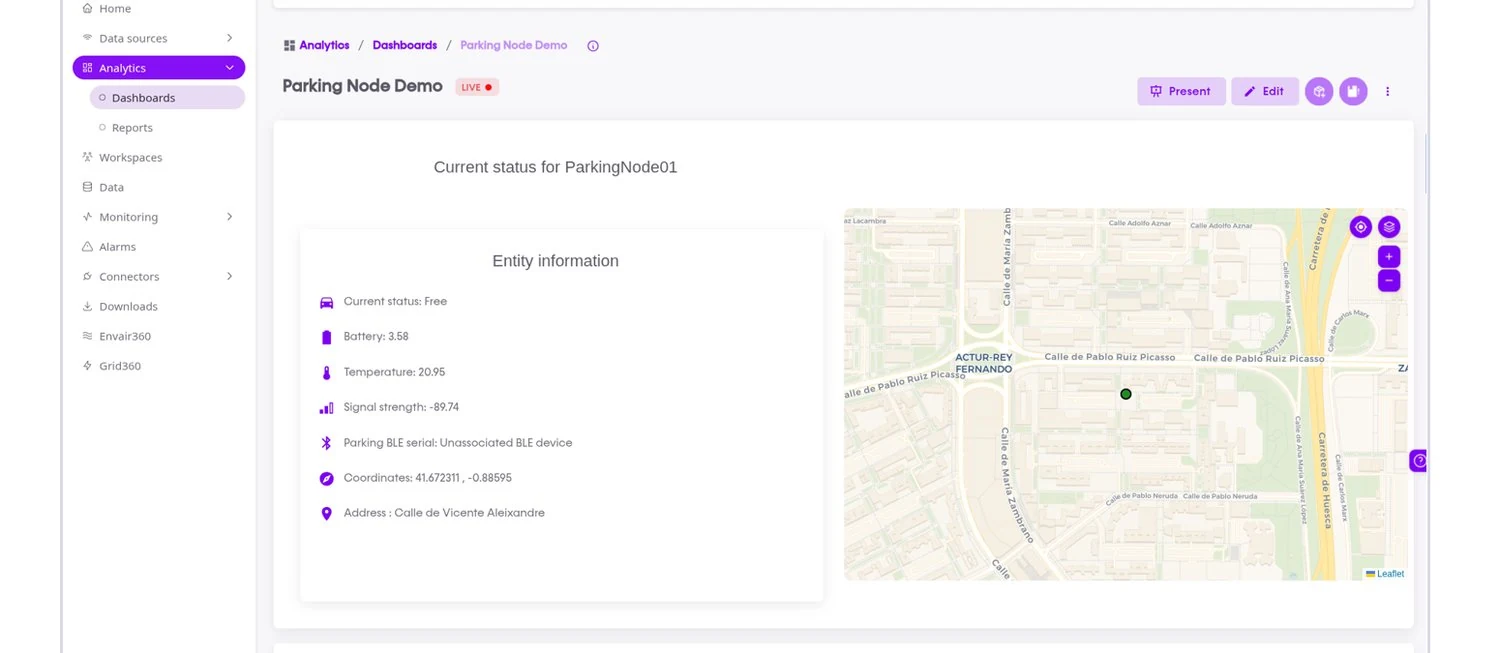Open the map layers selector icon
The height and width of the screenshot is (653, 1500).
click(x=1389, y=227)
